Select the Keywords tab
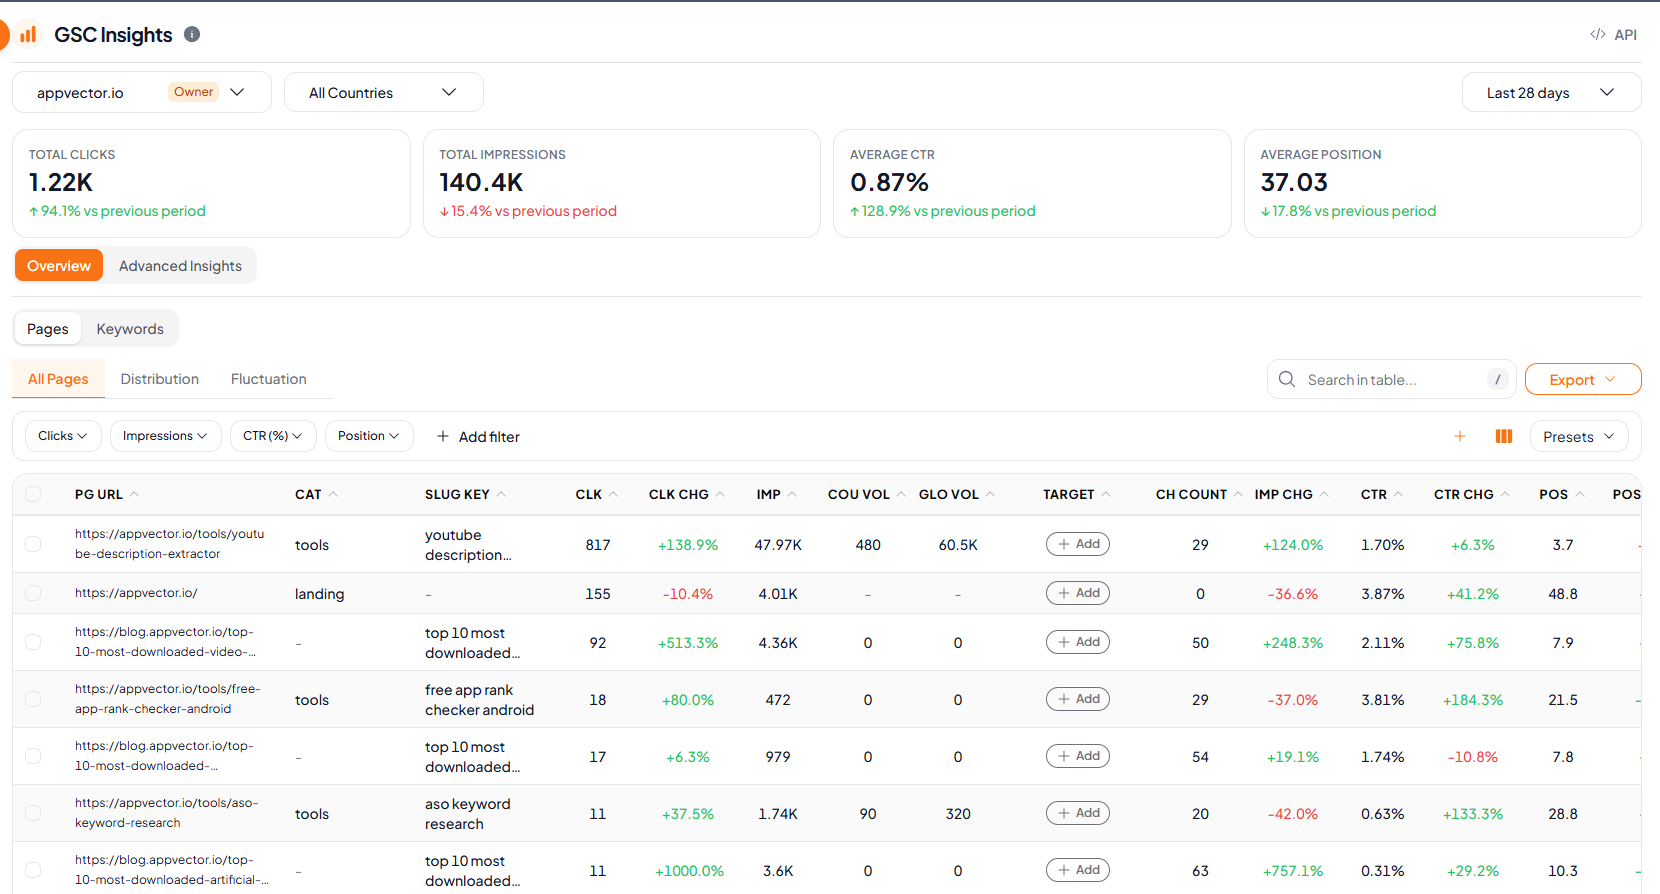Image resolution: width=1660 pixels, height=894 pixels. point(130,328)
